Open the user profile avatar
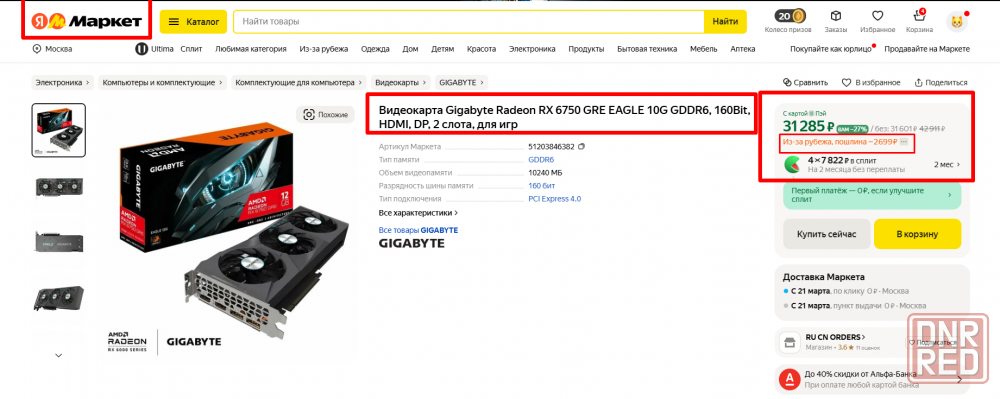Screen dimensions: 1000x399 (957, 22)
